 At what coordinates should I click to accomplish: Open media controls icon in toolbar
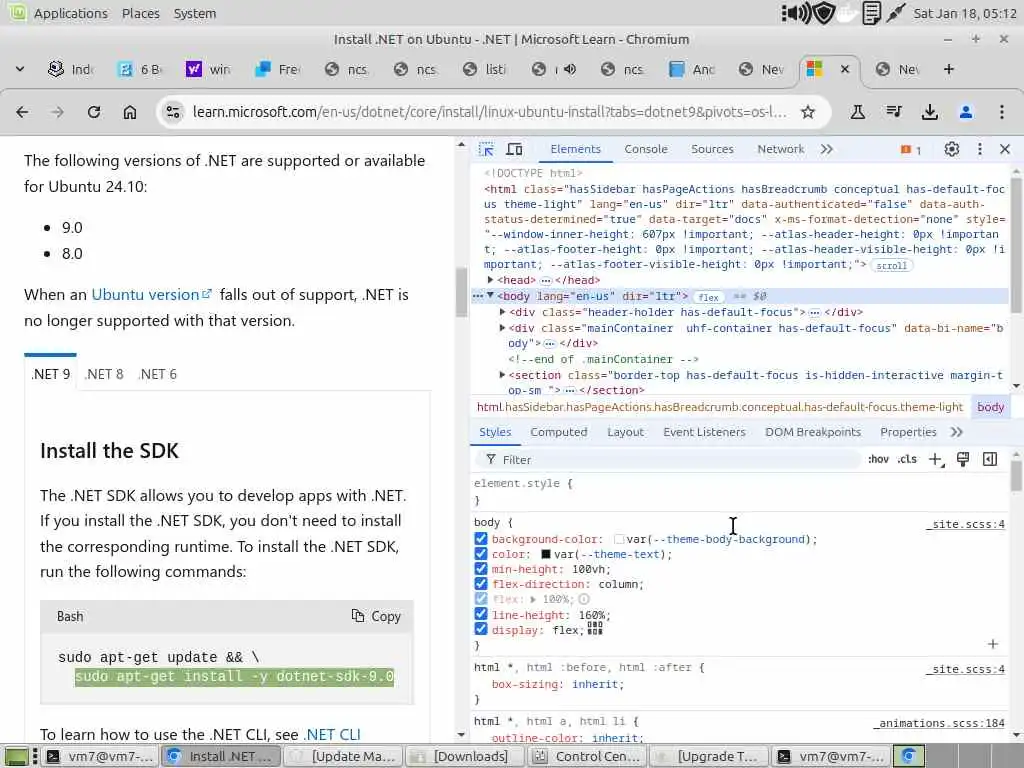tap(894, 112)
